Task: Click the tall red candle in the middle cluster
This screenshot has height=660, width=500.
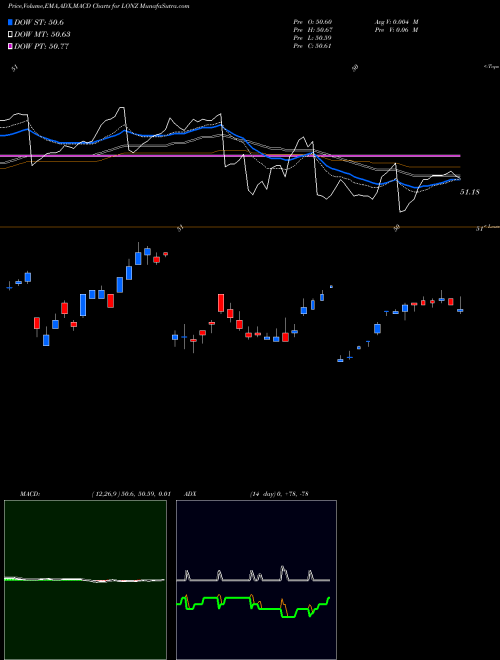Action: 221,303
